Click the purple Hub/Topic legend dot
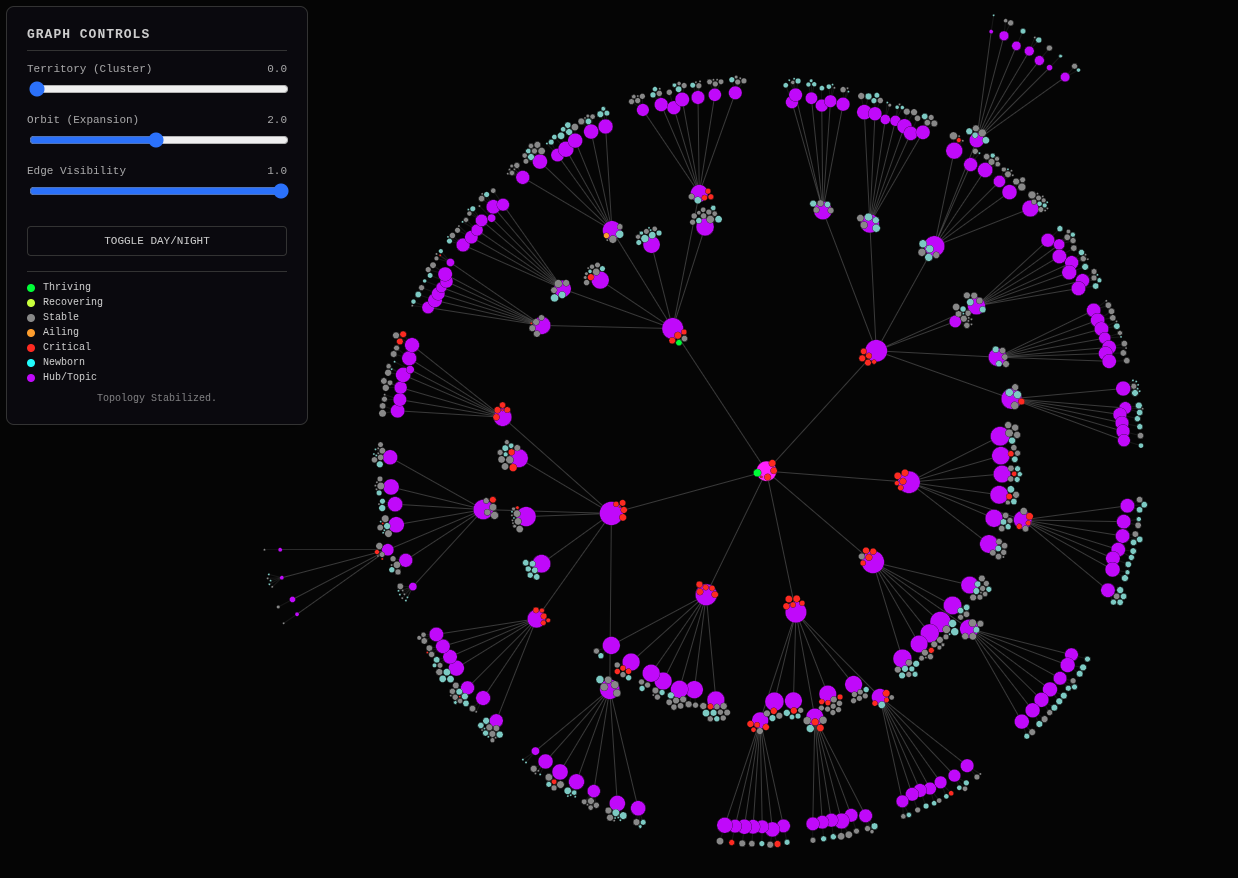Image resolution: width=1238 pixels, height=878 pixels. [31, 378]
